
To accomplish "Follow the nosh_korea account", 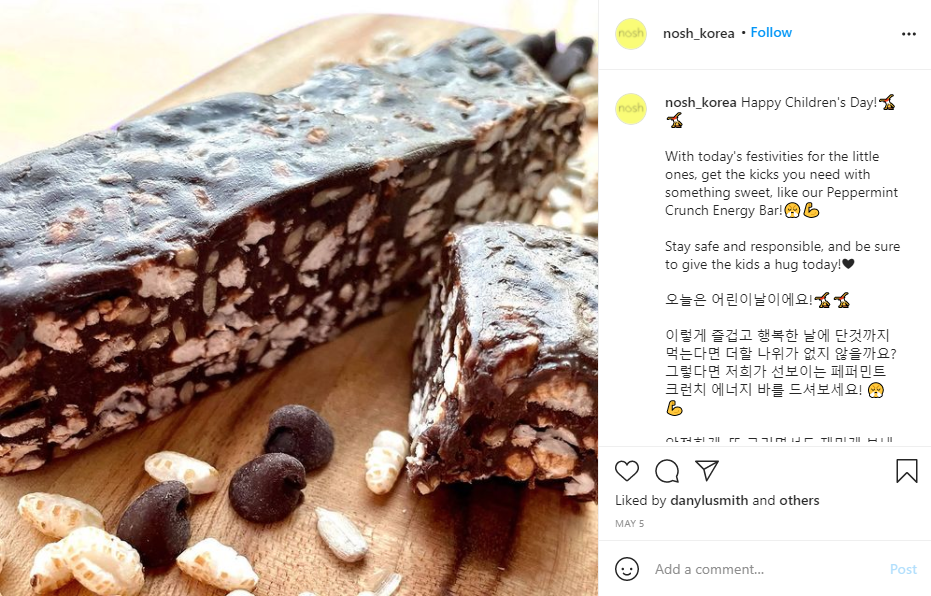I will (x=771, y=33).
